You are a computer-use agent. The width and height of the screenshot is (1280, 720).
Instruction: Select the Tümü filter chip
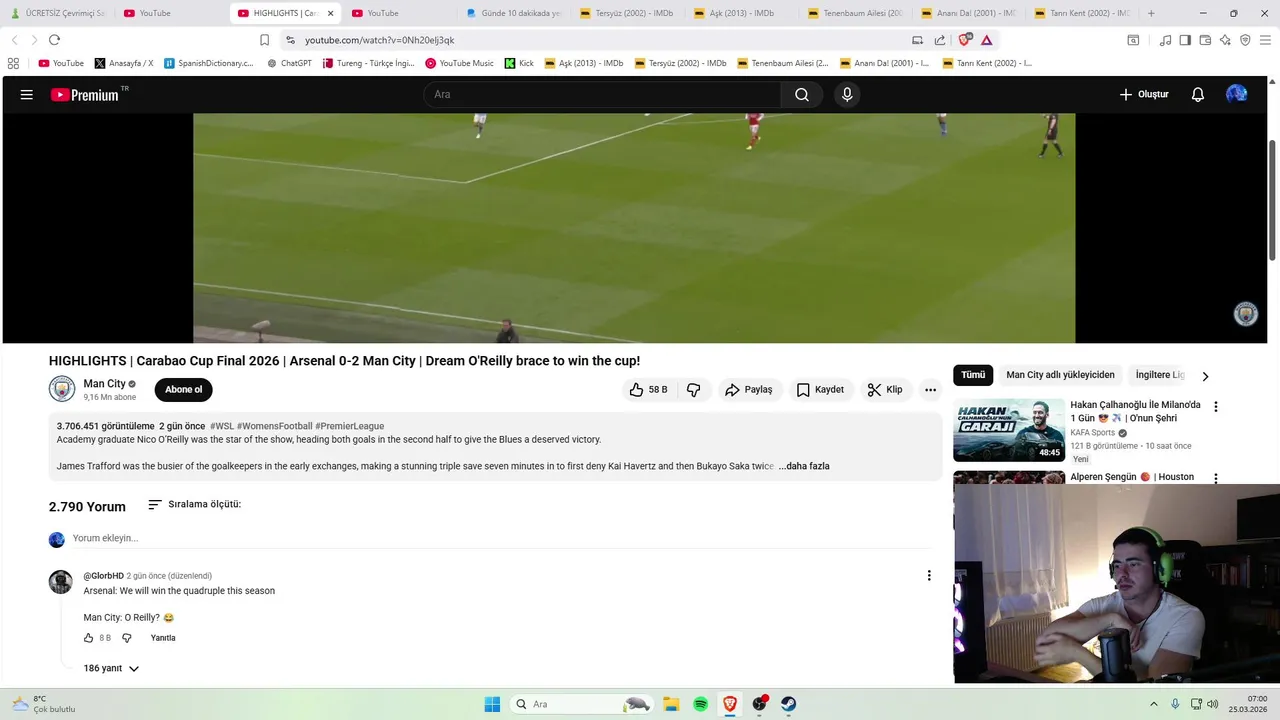(x=973, y=375)
